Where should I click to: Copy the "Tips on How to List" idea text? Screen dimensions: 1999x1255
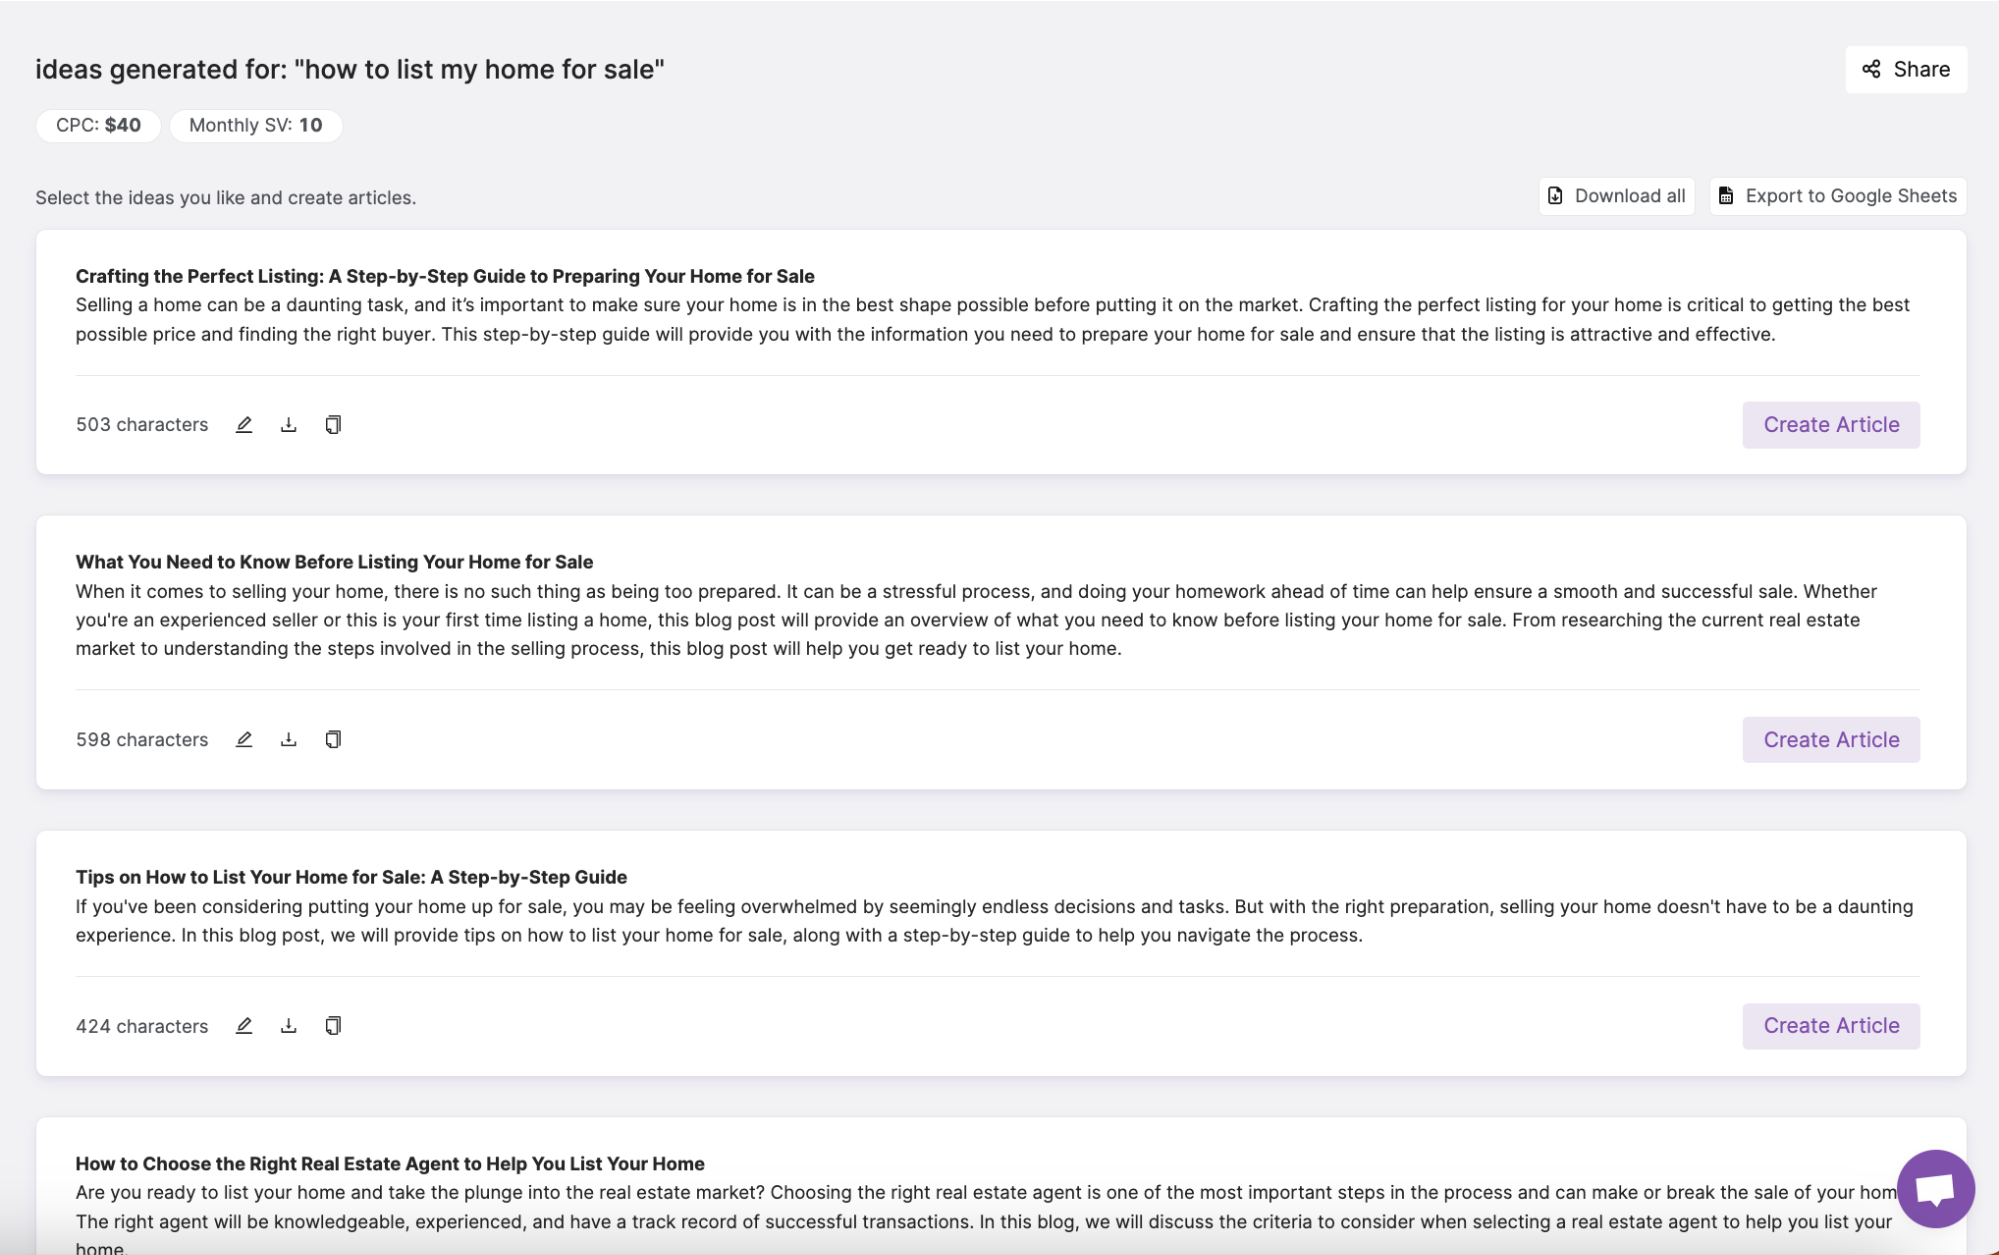click(x=332, y=1025)
